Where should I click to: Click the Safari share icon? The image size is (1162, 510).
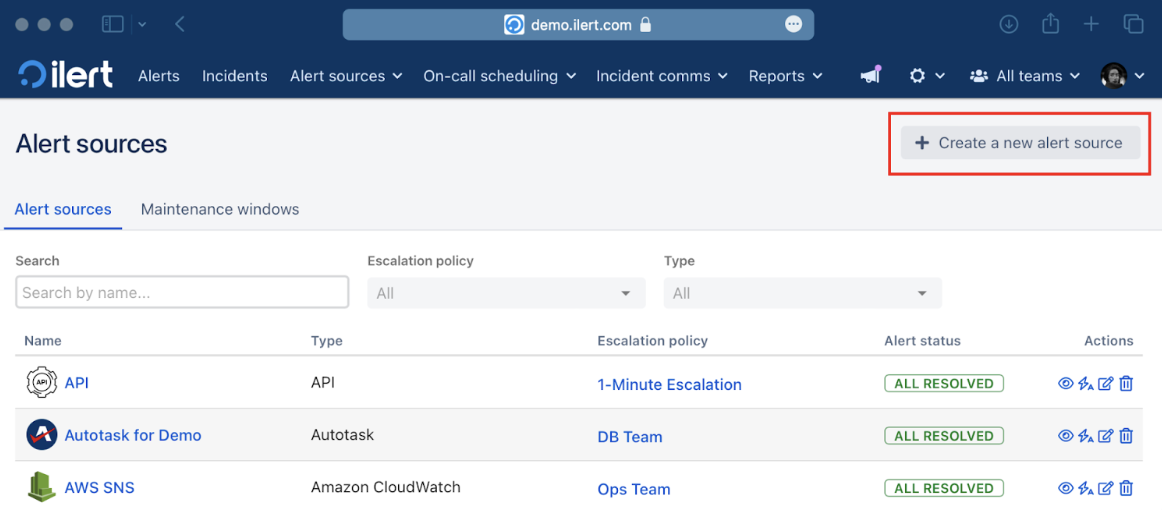(x=1050, y=24)
